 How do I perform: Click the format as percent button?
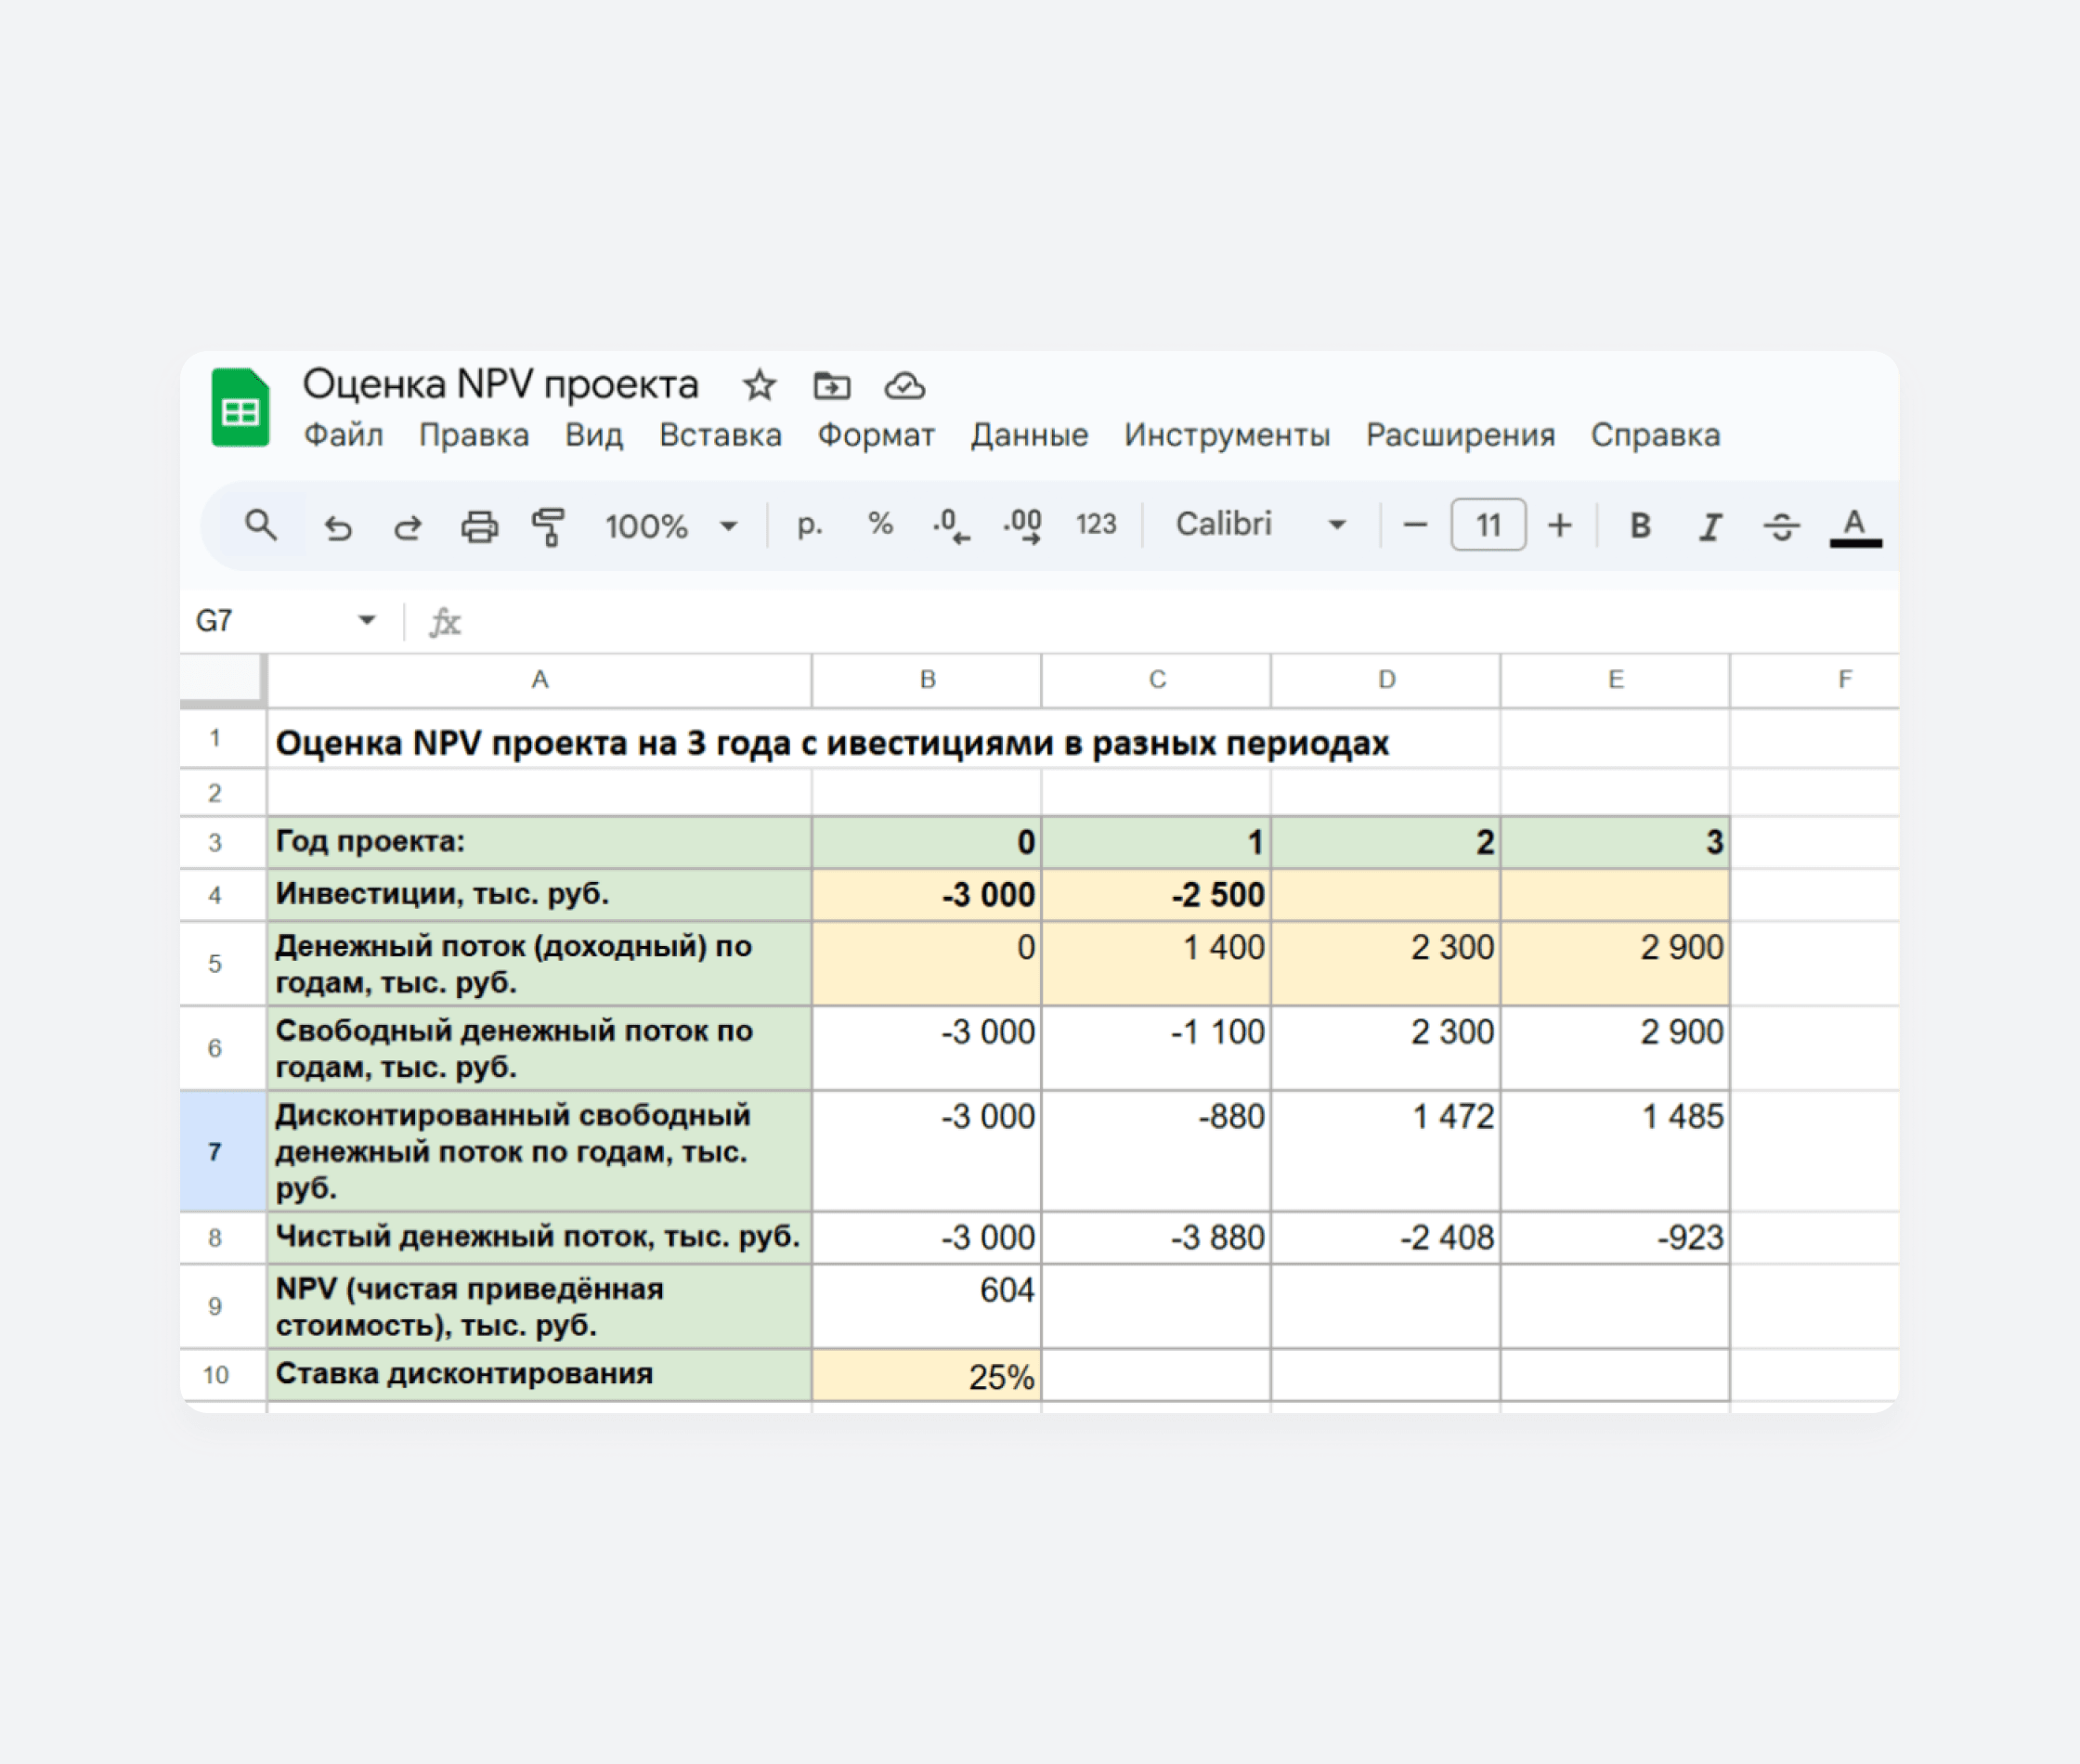tap(880, 524)
